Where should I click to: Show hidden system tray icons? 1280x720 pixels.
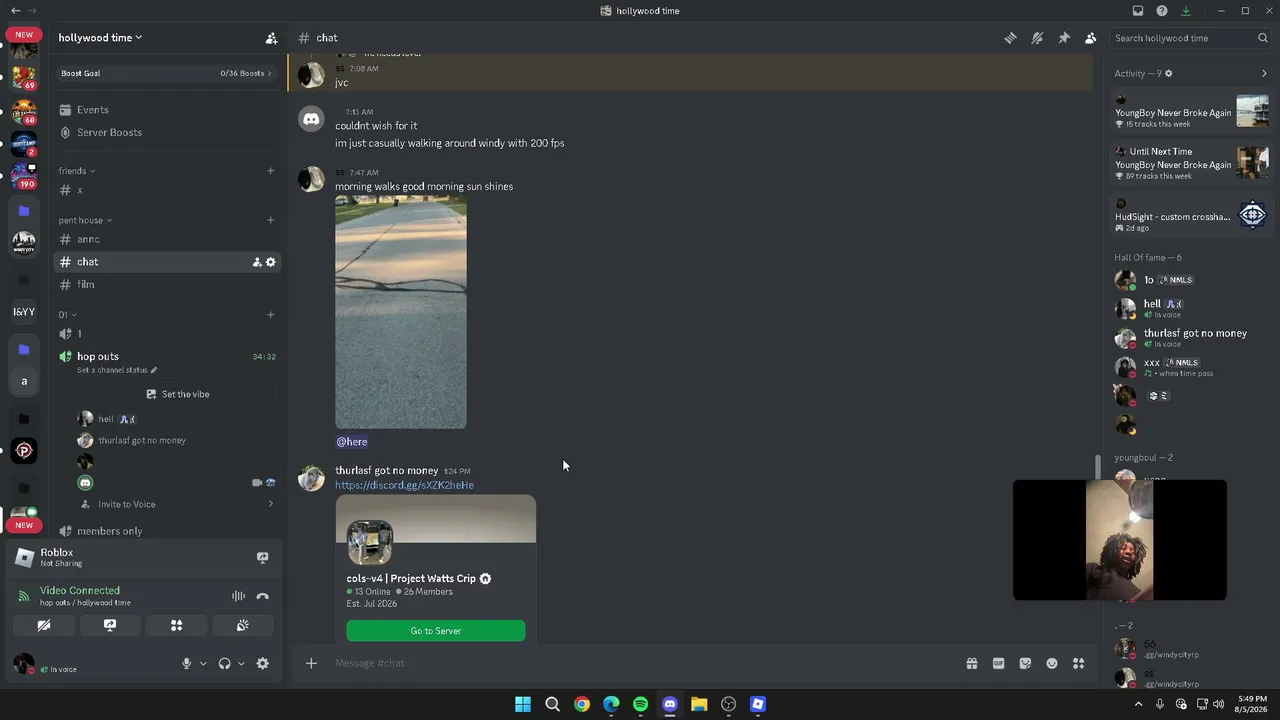point(1138,704)
